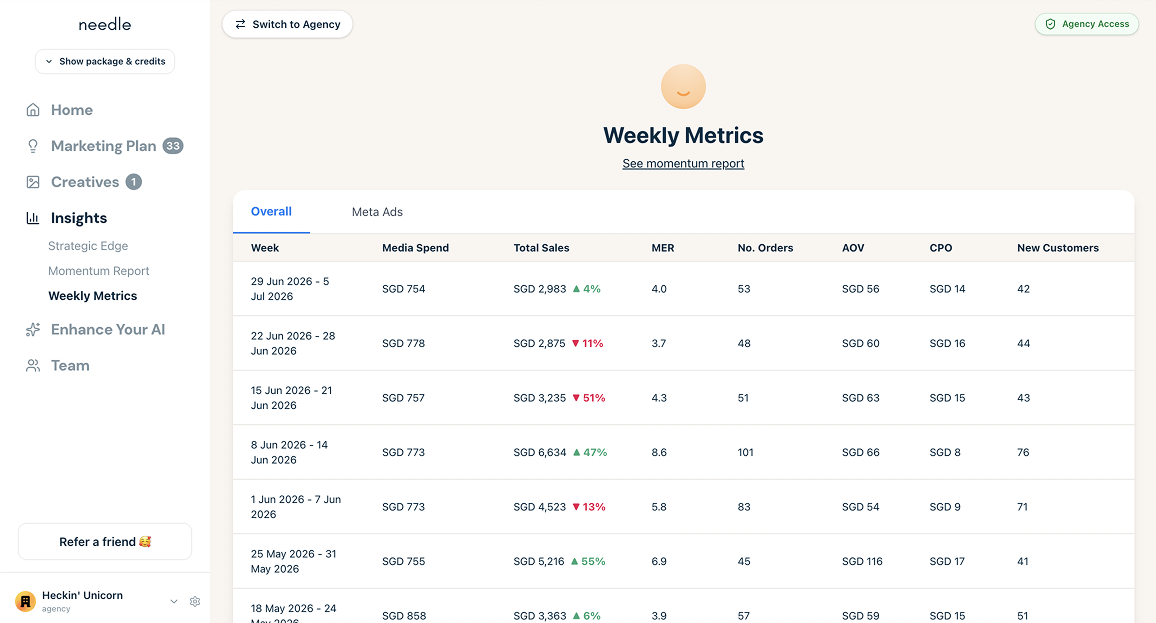Click the Team people icon
1156x623 pixels.
pos(33,366)
